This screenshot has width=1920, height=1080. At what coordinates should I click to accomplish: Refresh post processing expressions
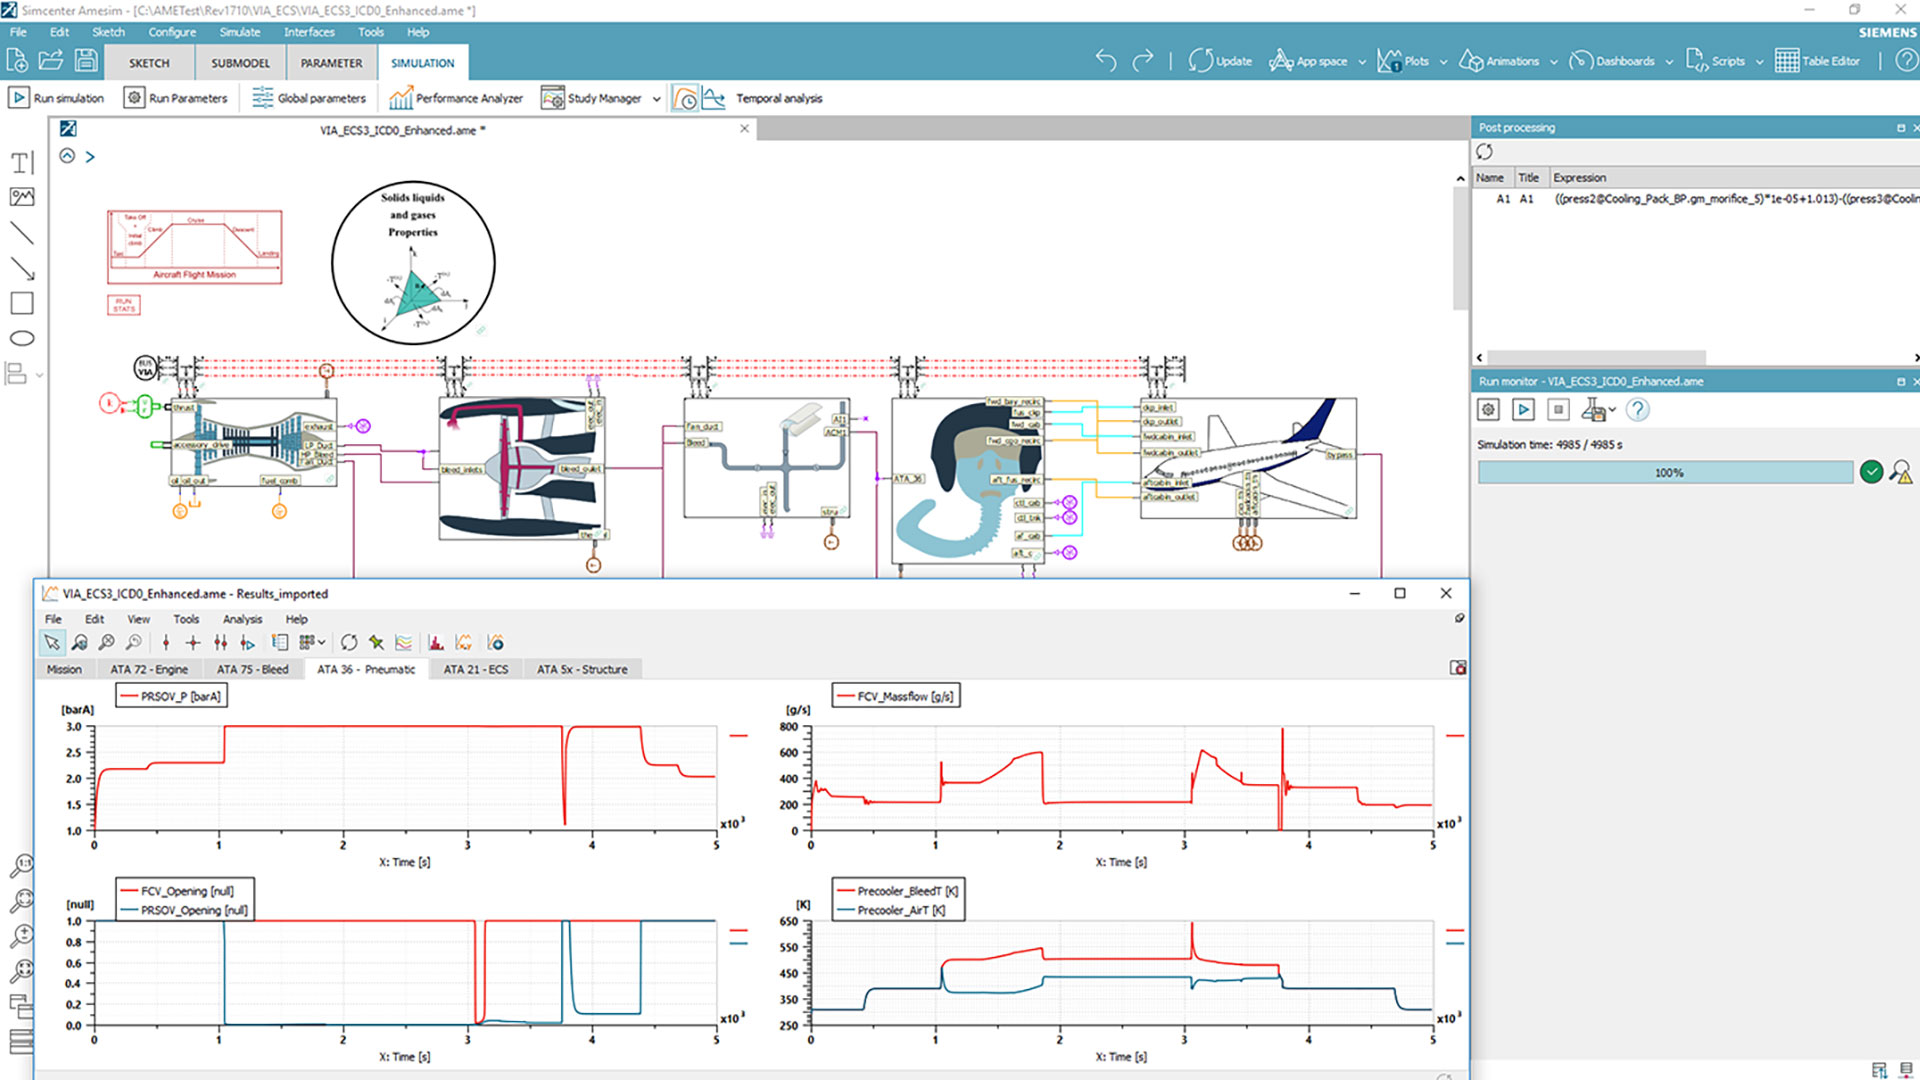pos(1485,152)
